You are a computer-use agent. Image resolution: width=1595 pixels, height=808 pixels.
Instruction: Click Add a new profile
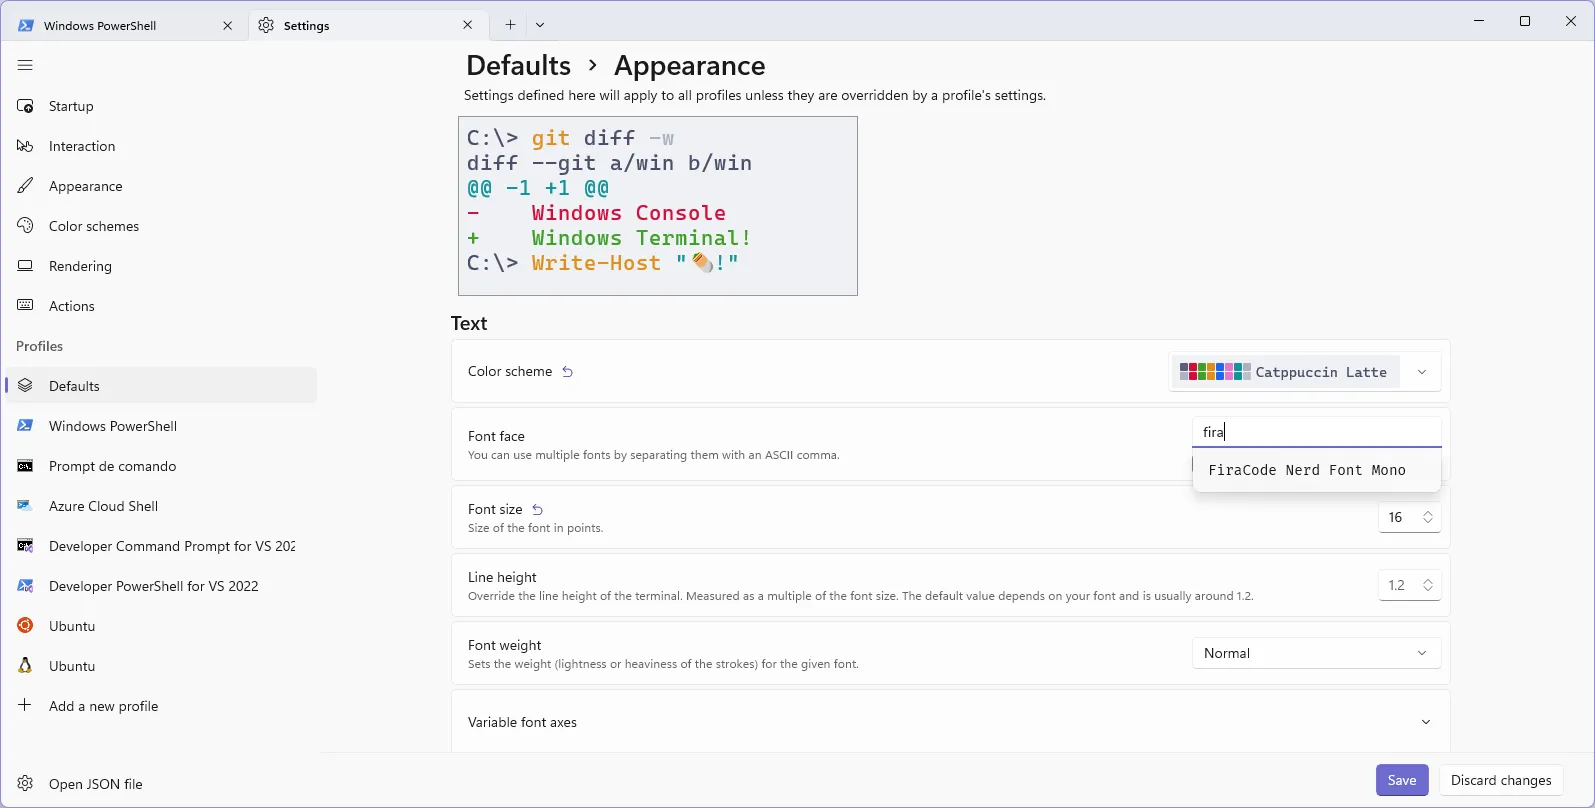click(161, 706)
